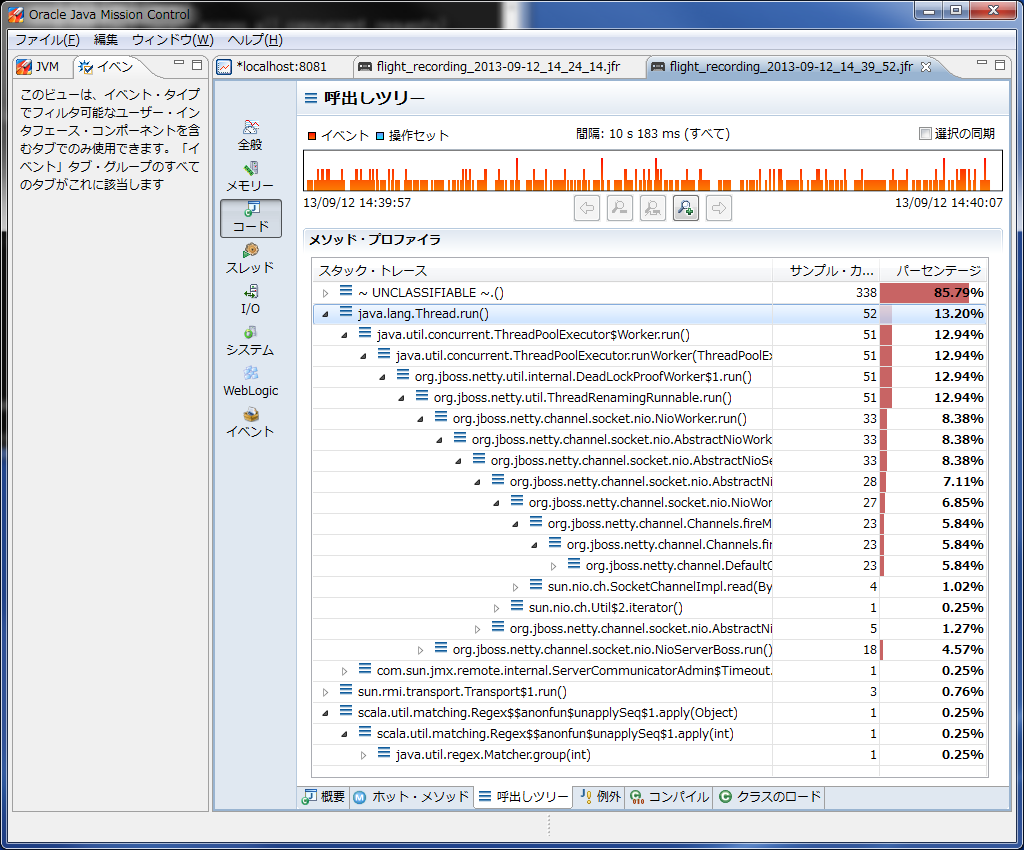Open the I/O sidebar group

pos(250,300)
